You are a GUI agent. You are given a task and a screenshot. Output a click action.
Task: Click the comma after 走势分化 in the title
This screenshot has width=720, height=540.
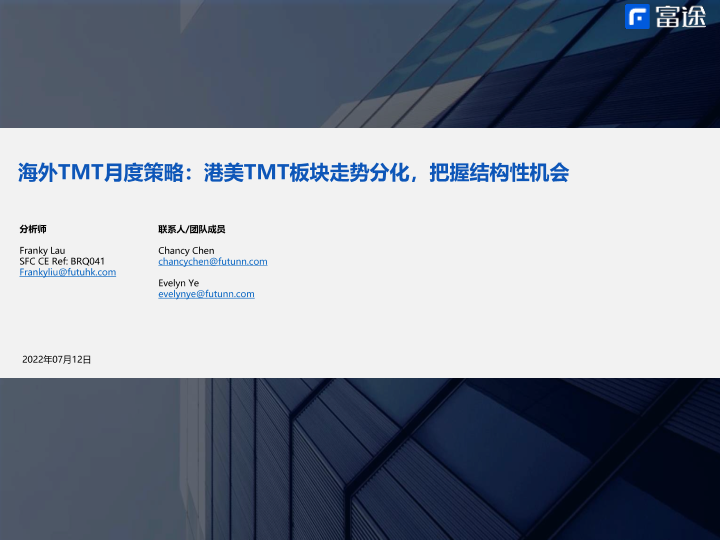(416, 178)
